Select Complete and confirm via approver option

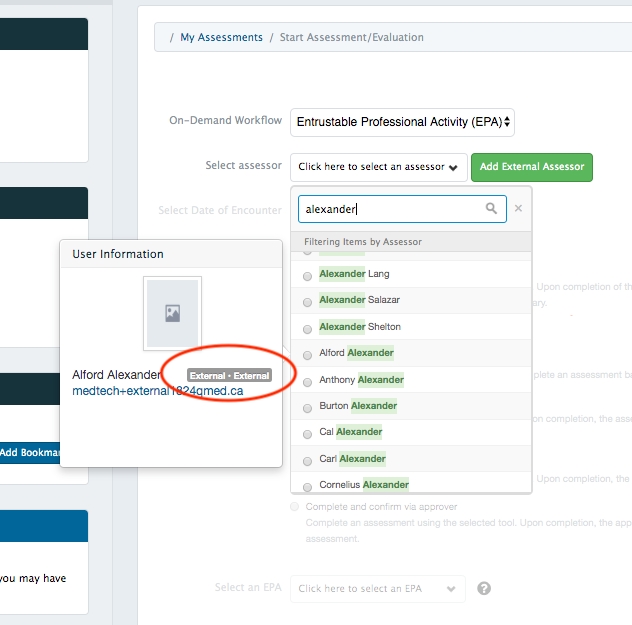(x=294, y=507)
